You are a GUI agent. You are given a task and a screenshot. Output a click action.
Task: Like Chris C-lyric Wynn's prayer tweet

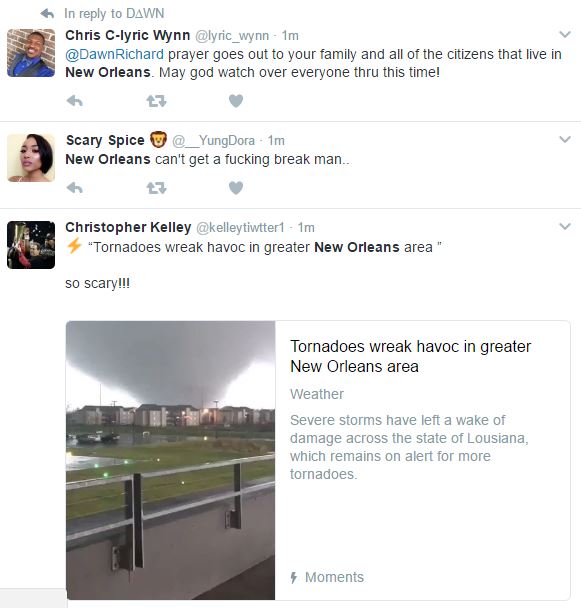tap(236, 101)
